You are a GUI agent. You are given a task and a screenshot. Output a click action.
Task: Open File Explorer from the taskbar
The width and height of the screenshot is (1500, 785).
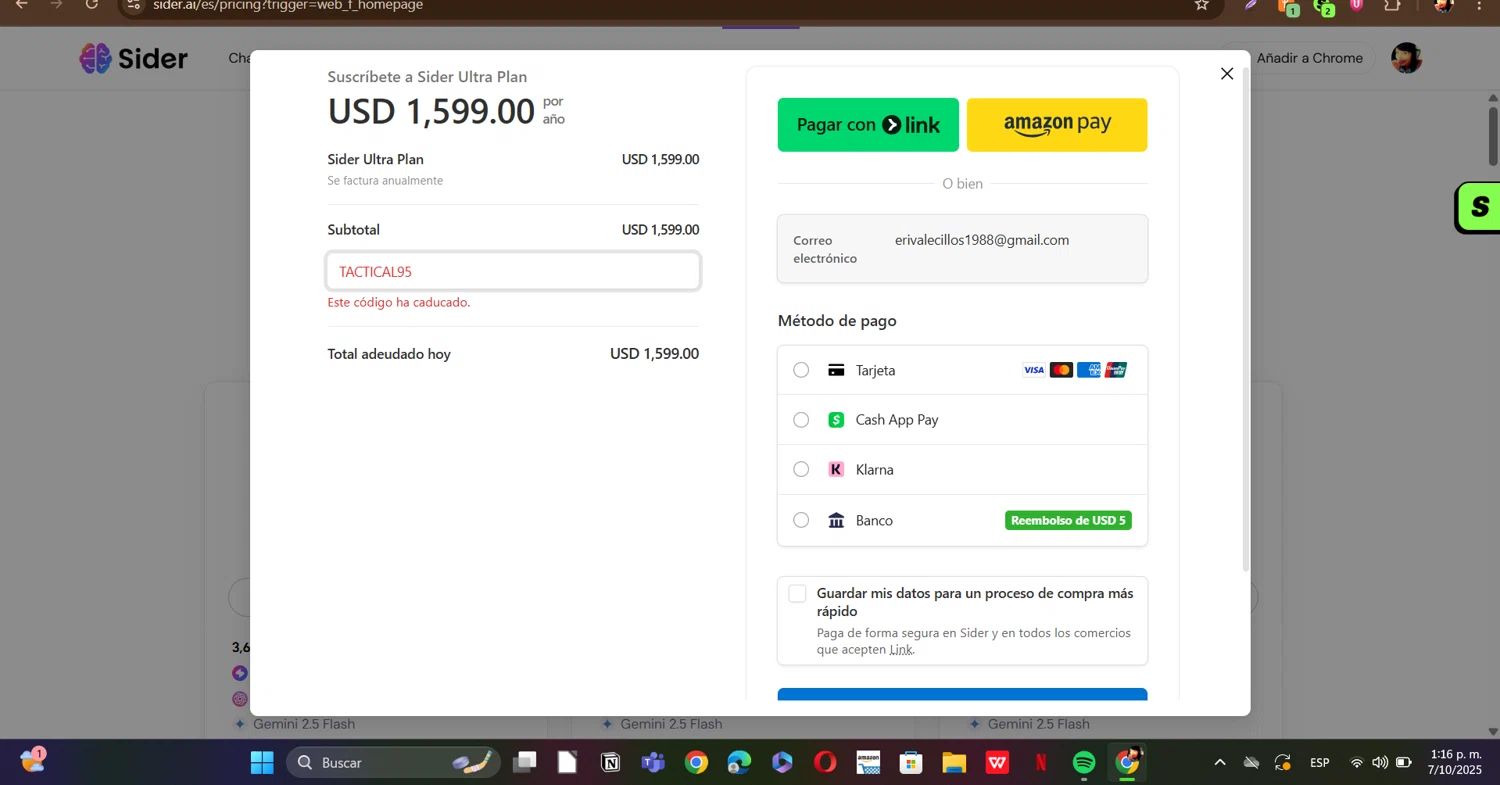(x=954, y=763)
